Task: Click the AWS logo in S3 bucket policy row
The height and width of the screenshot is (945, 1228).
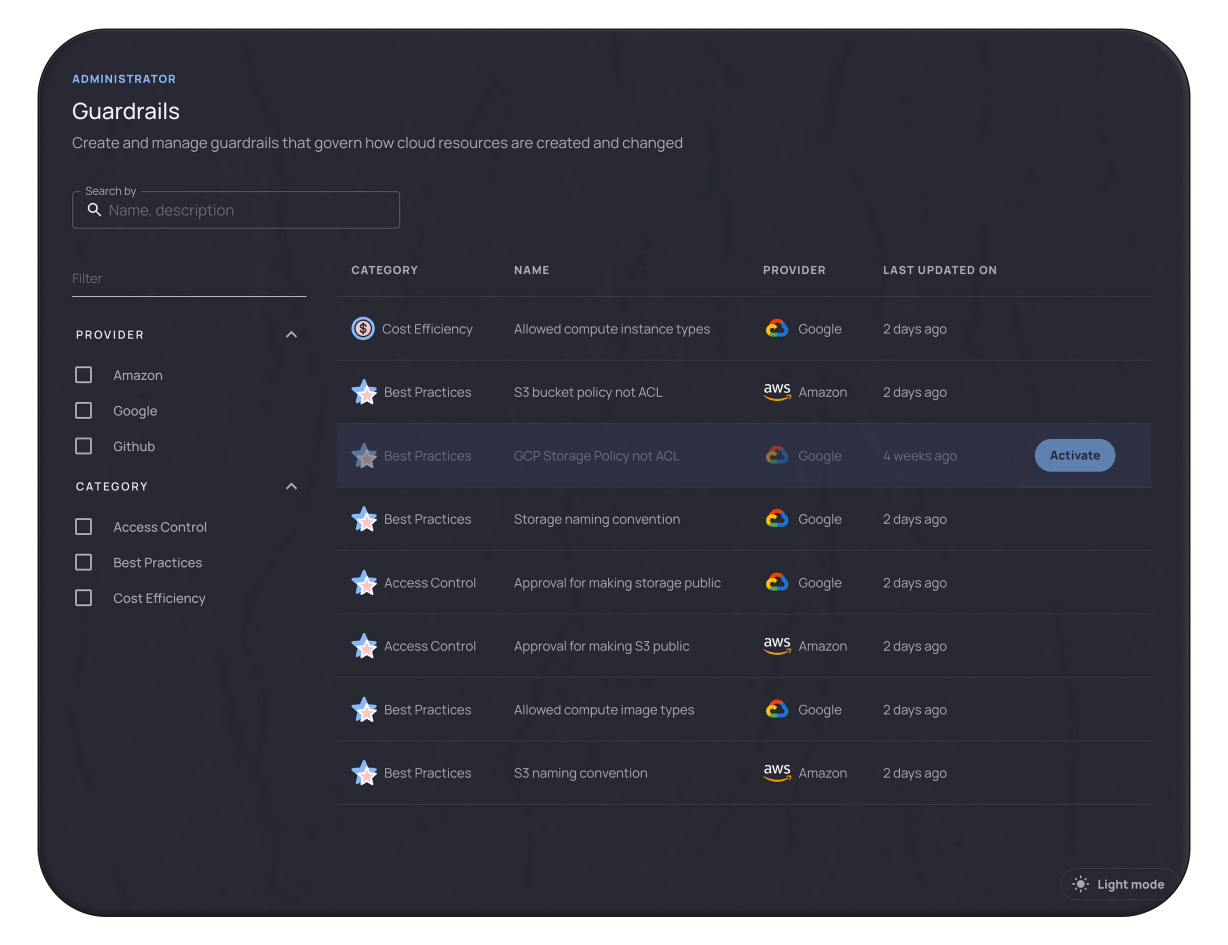Action: [777, 392]
